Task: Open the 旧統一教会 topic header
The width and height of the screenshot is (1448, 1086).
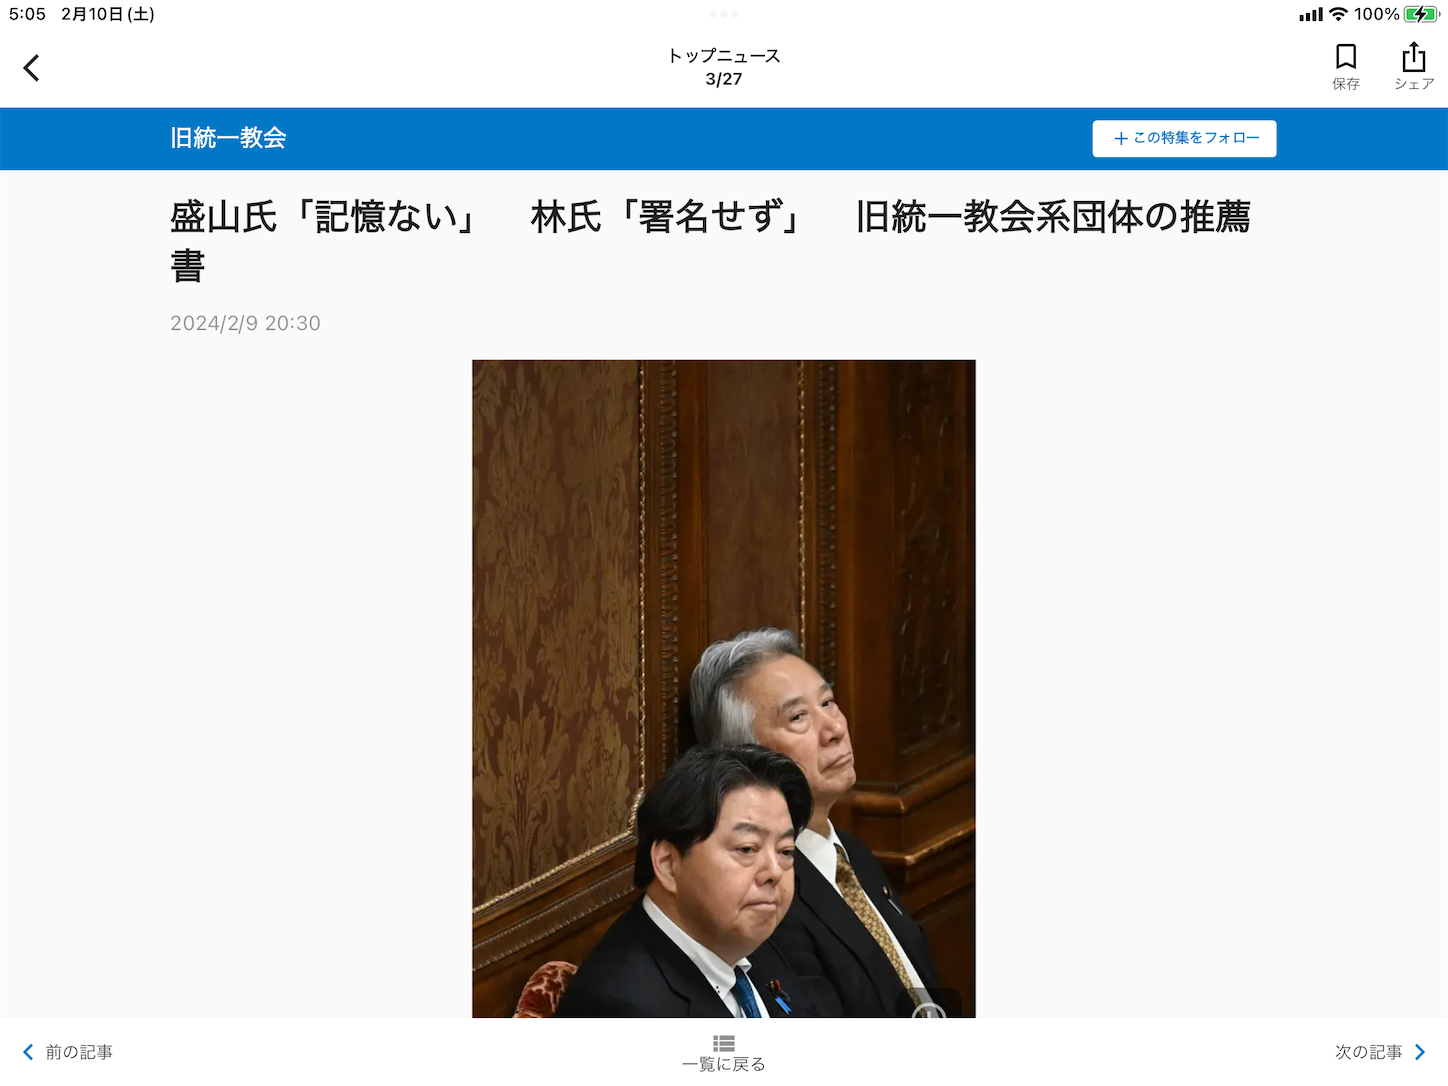Action: [228, 138]
